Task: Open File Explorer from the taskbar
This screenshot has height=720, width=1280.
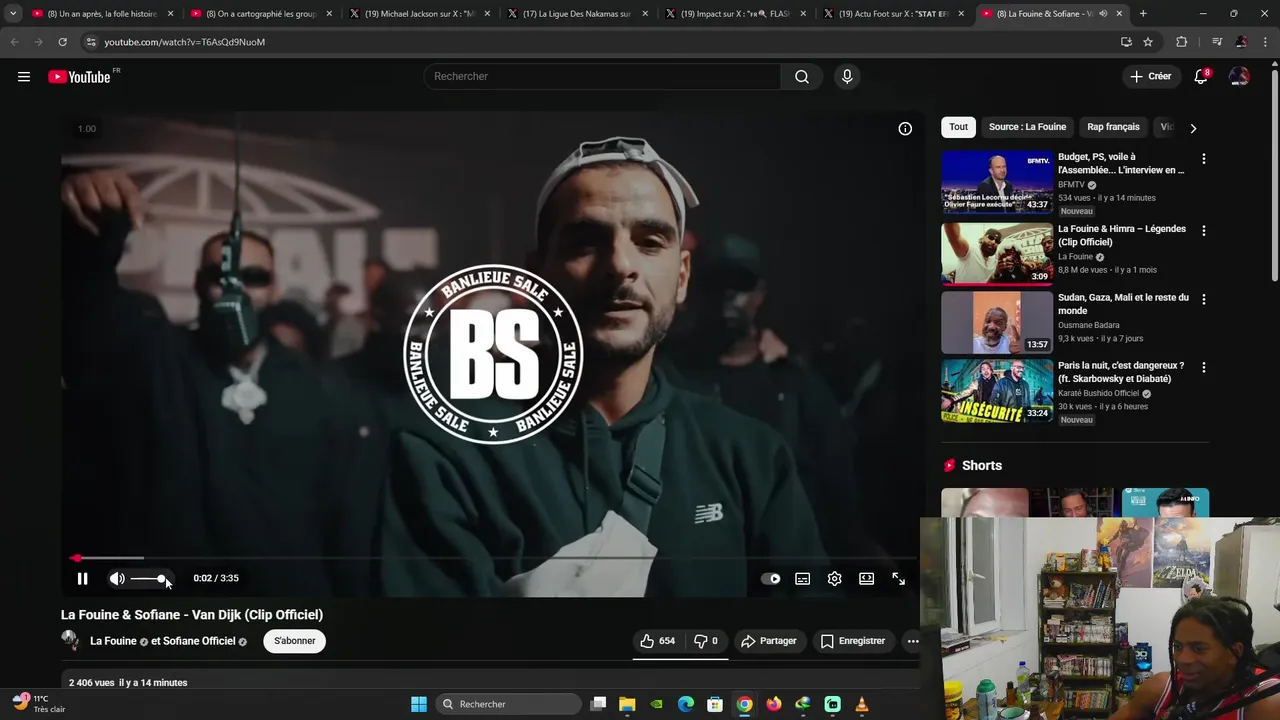Action: point(627,704)
